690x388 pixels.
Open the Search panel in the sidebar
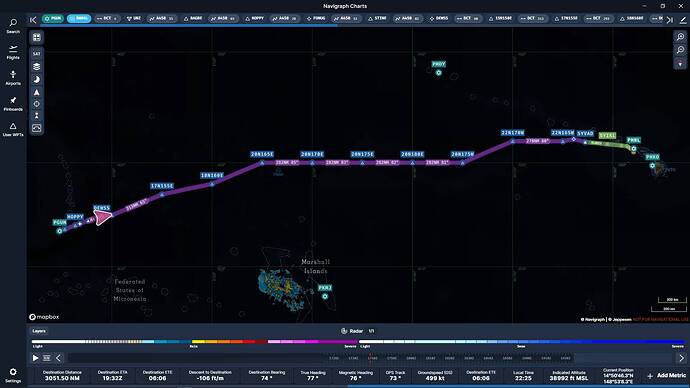[13, 26]
